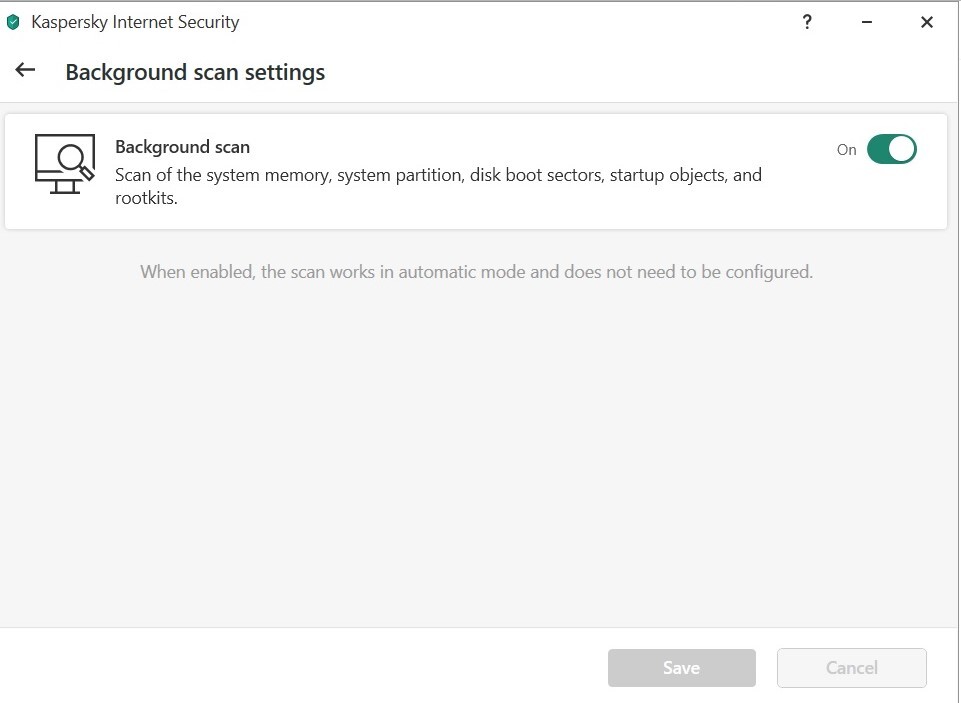Click empty footer space left of Save
This screenshot has height=703, width=961.
click(x=300, y=667)
